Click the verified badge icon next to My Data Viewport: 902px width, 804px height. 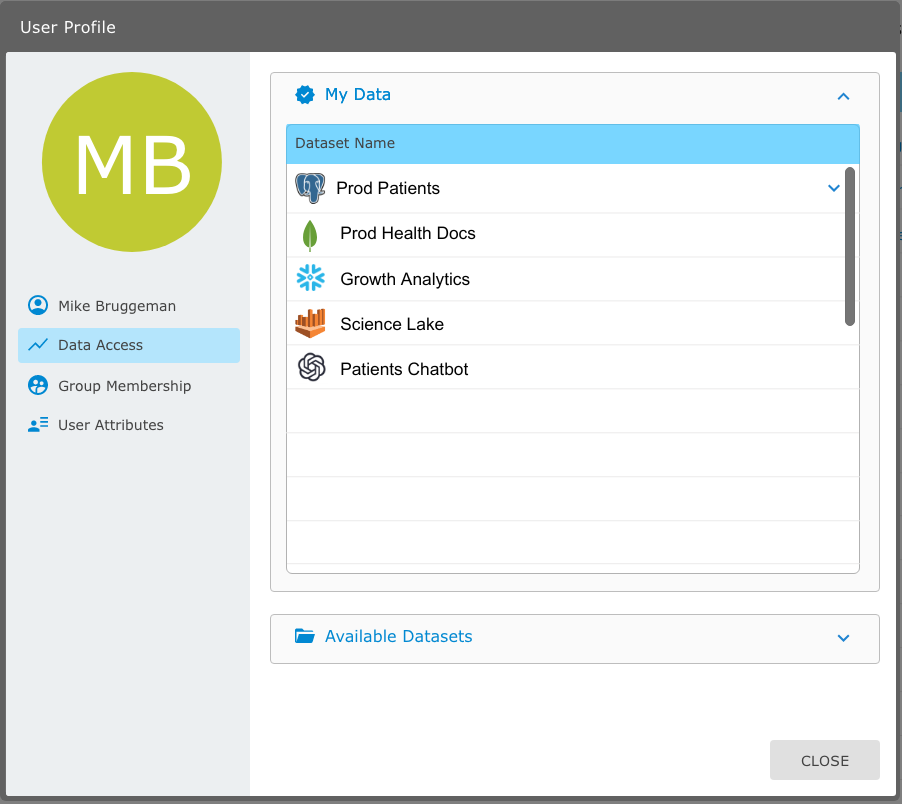coord(305,95)
